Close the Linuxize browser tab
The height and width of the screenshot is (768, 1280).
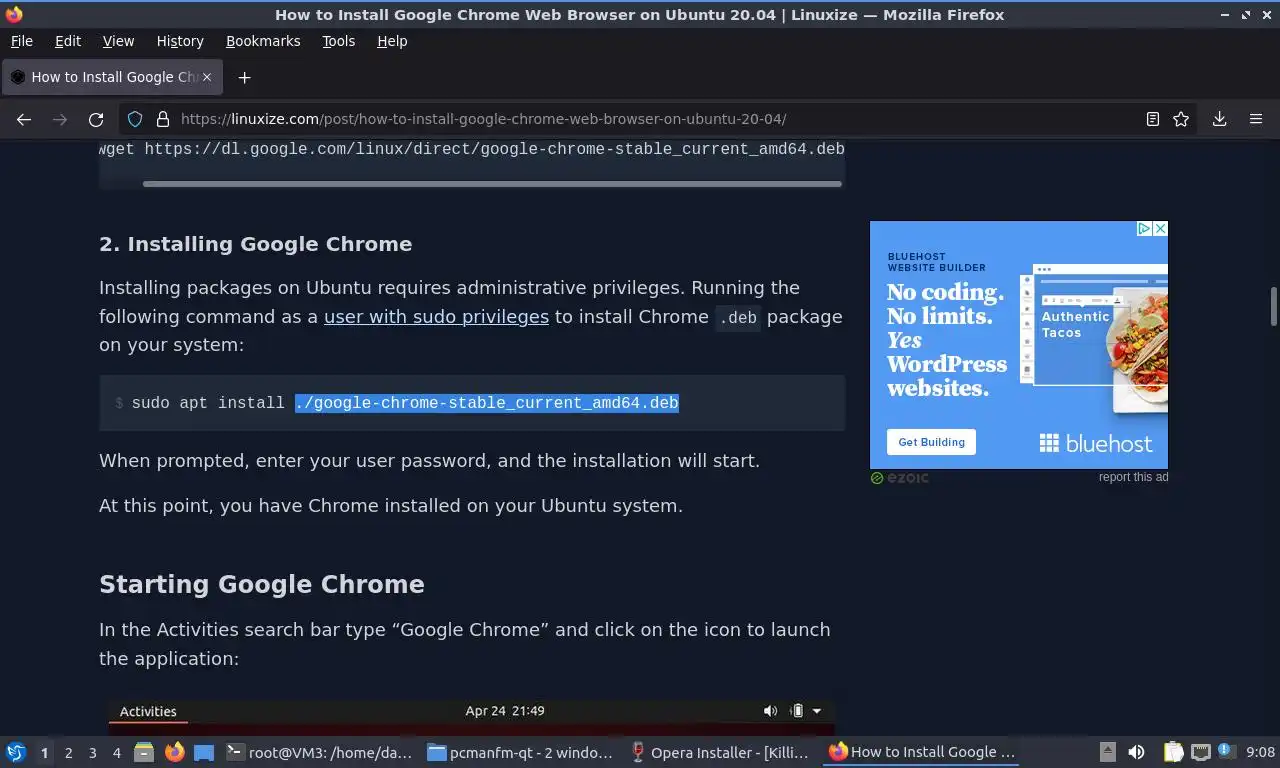(x=208, y=77)
